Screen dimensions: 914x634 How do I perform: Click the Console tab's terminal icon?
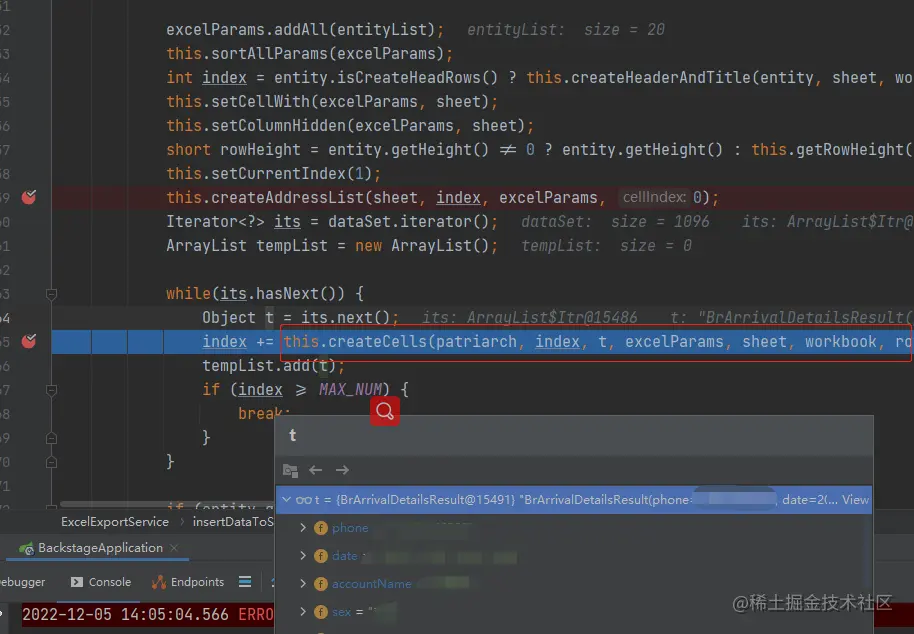(x=76, y=582)
